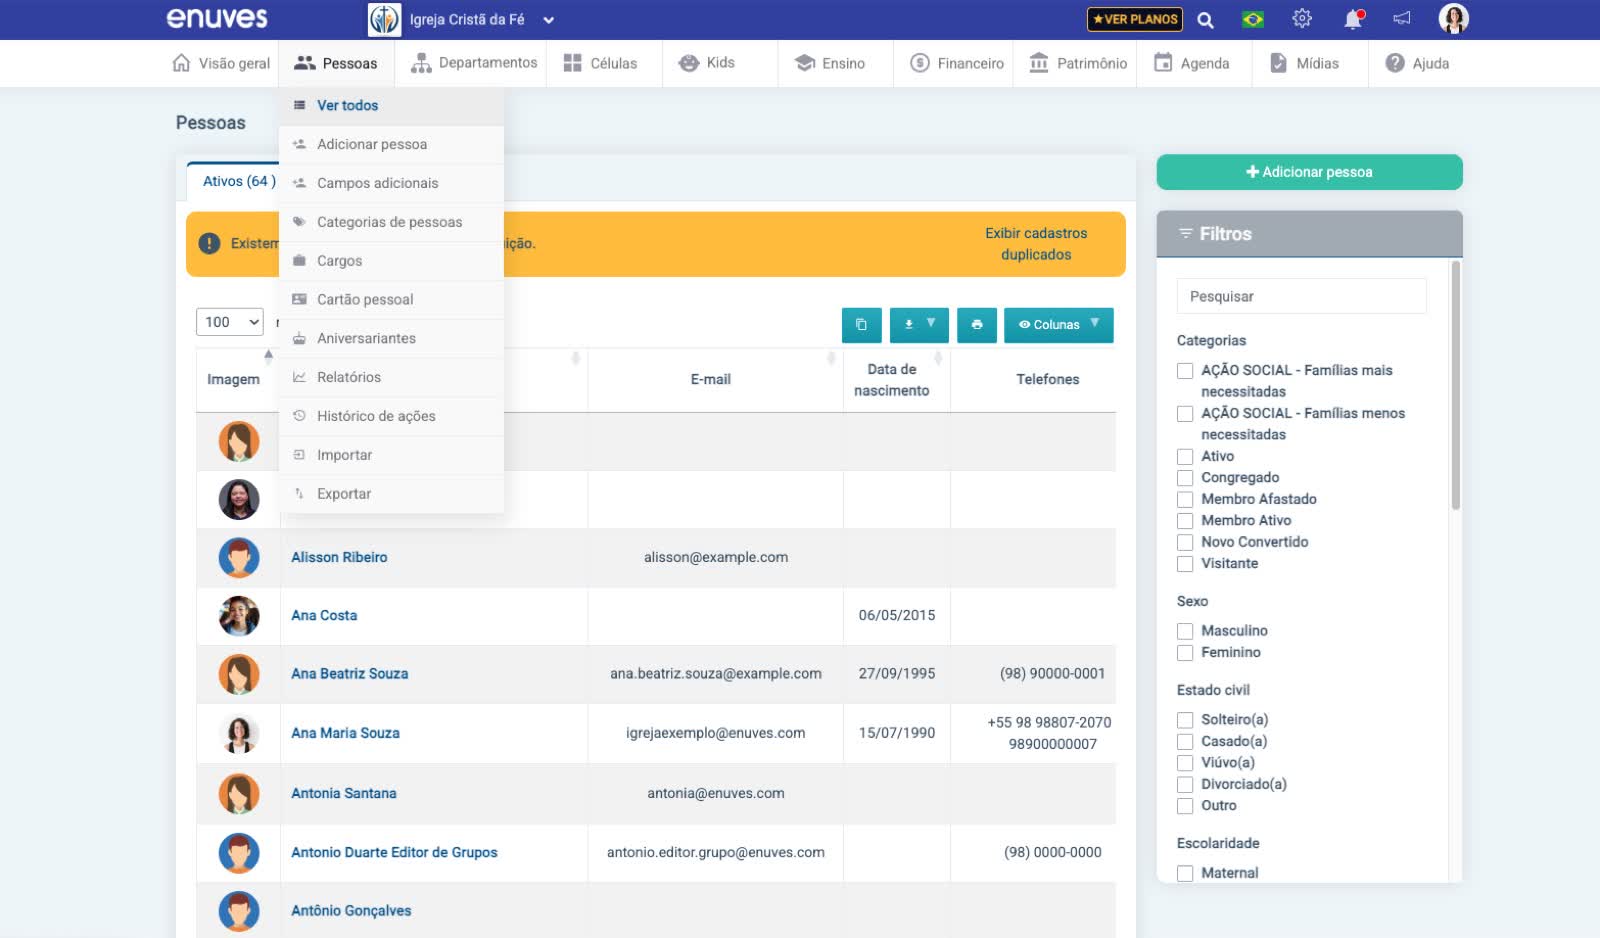This screenshot has height=938, width=1600.
Task: Click the Financeiro coin icon
Action: [x=920, y=63]
